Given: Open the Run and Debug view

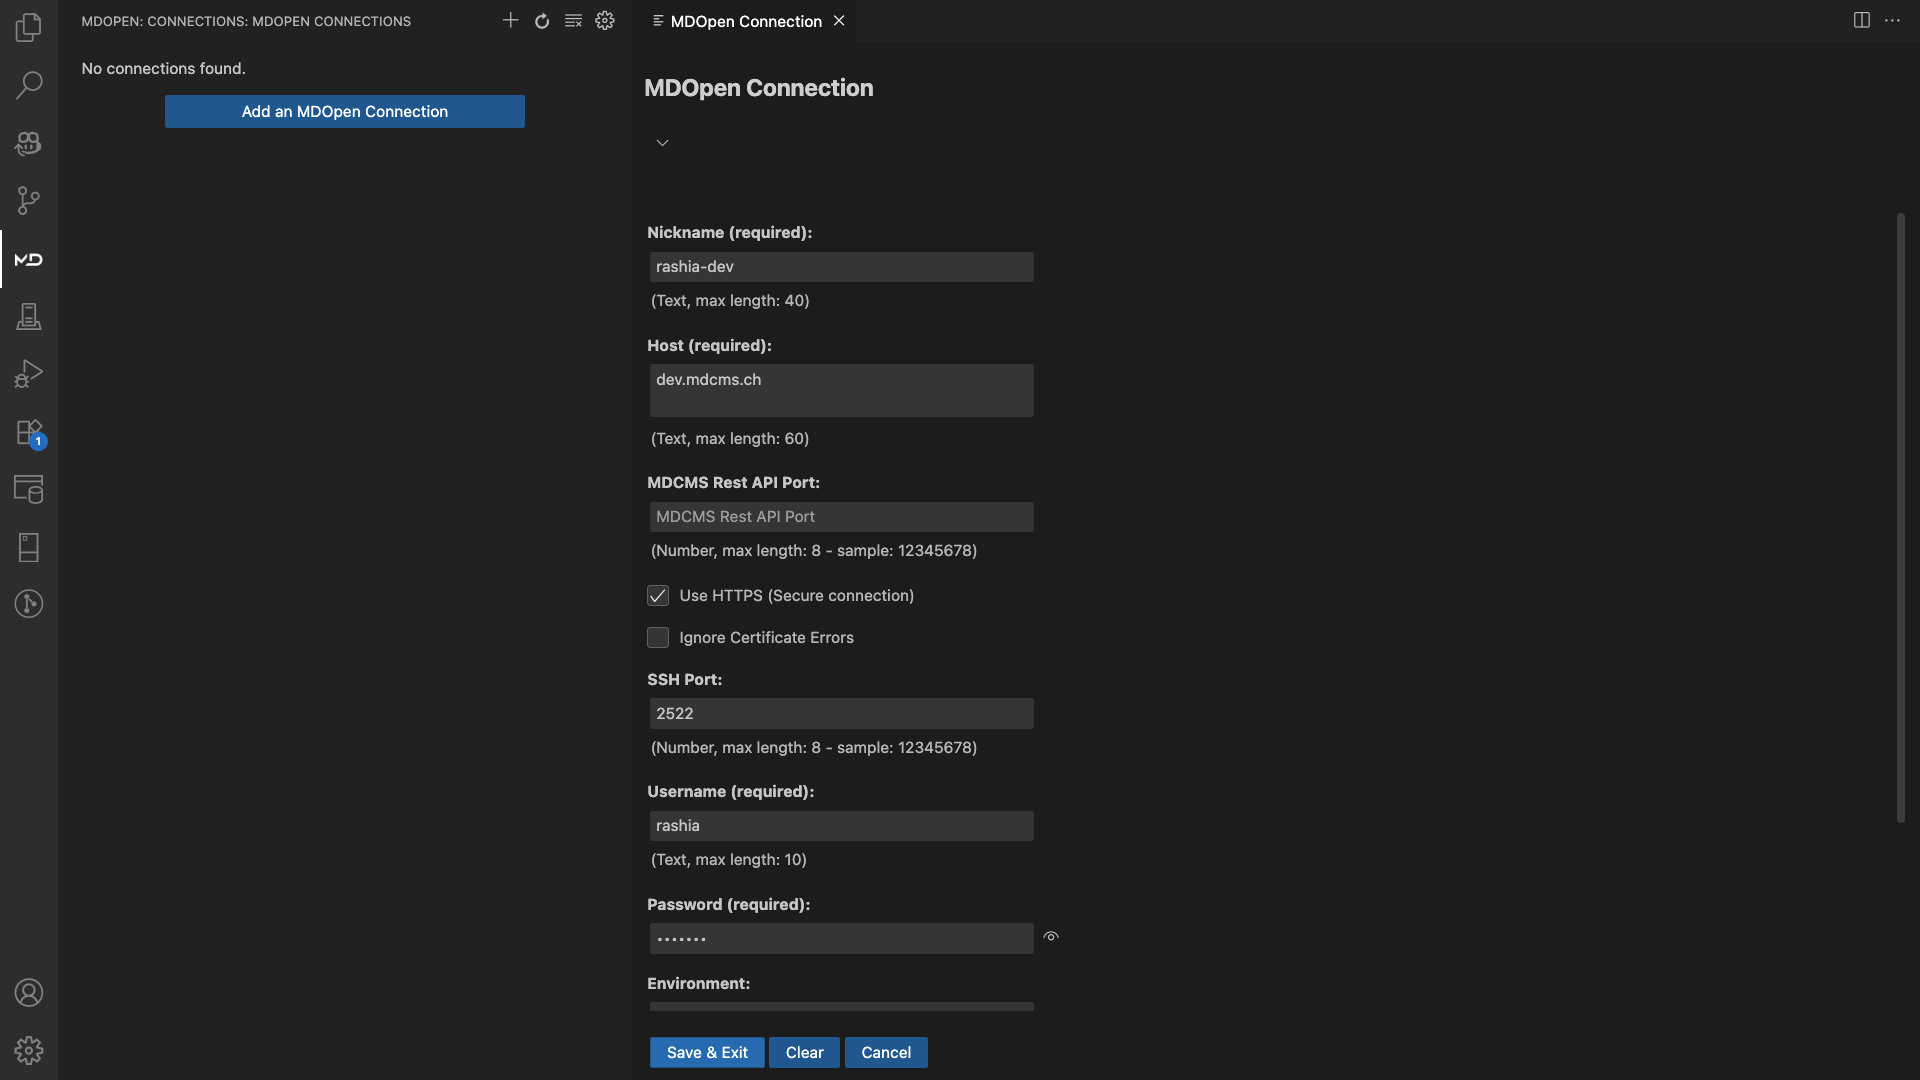Looking at the screenshot, I should coord(28,374).
